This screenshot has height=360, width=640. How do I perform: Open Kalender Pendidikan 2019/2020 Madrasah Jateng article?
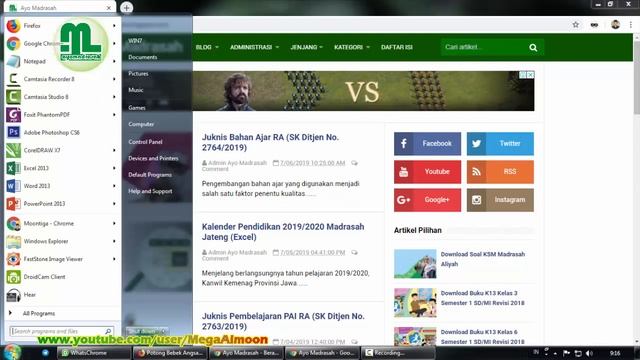click(283, 232)
